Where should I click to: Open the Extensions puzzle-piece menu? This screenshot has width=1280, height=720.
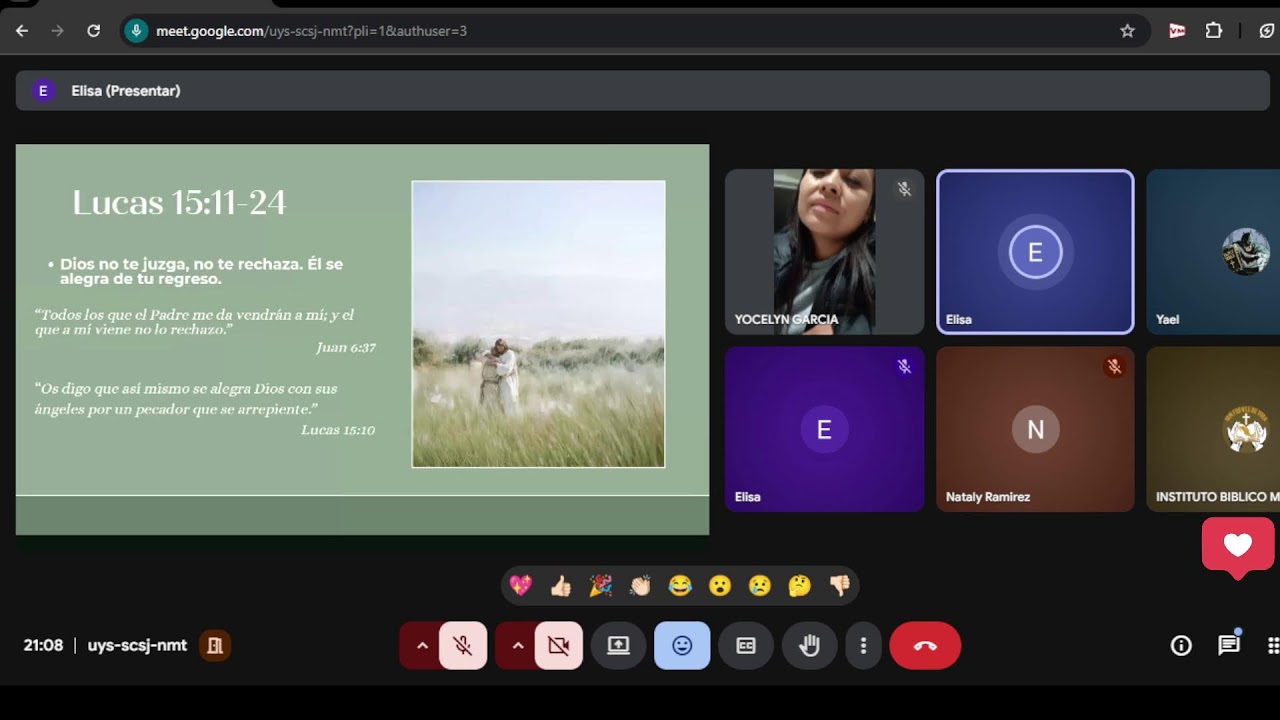[x=1214, y=31]
